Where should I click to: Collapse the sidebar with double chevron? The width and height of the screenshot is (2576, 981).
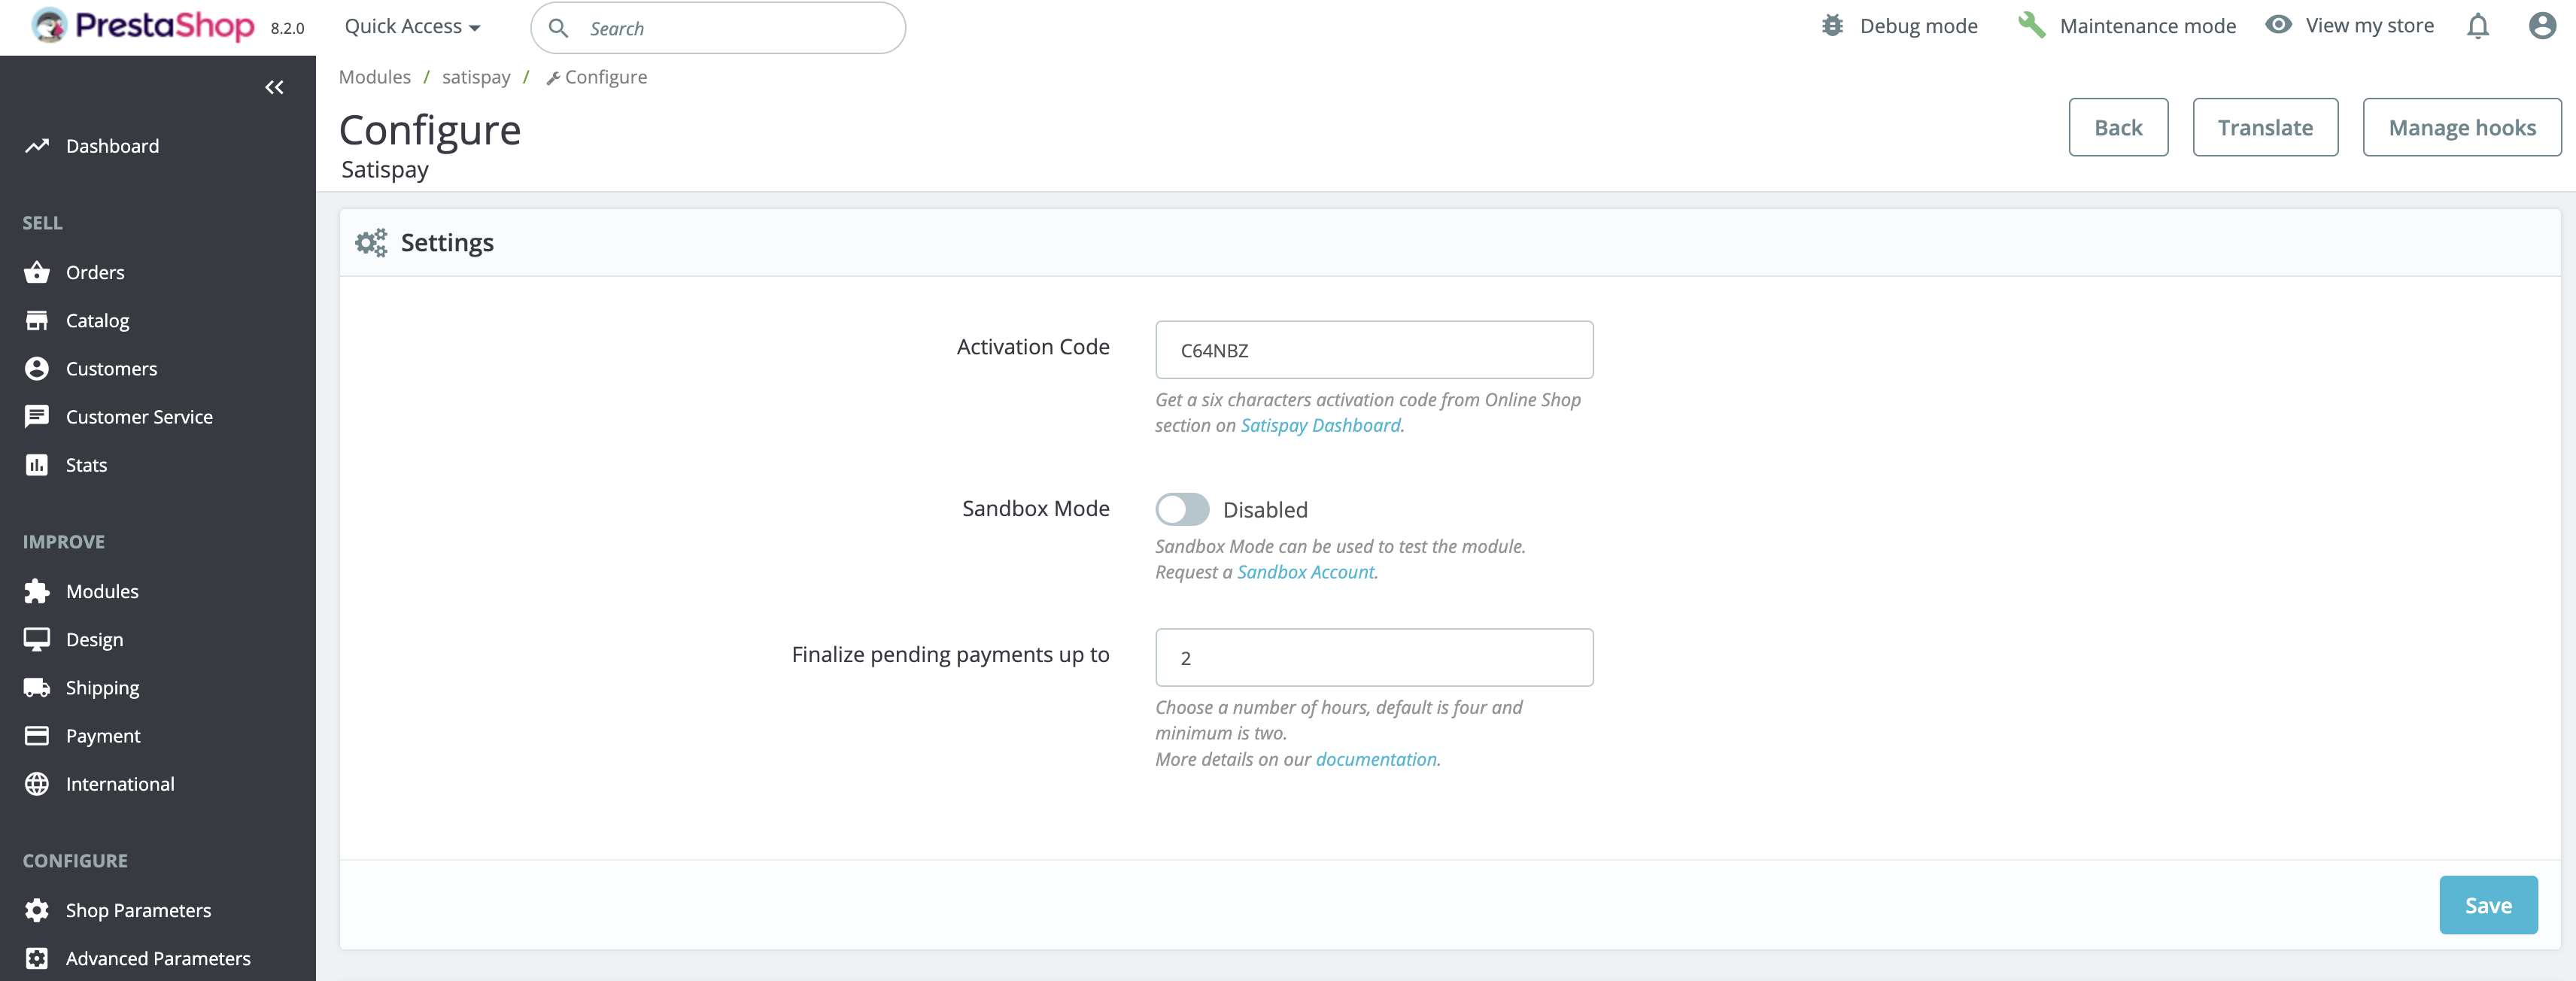coord(274,88)
